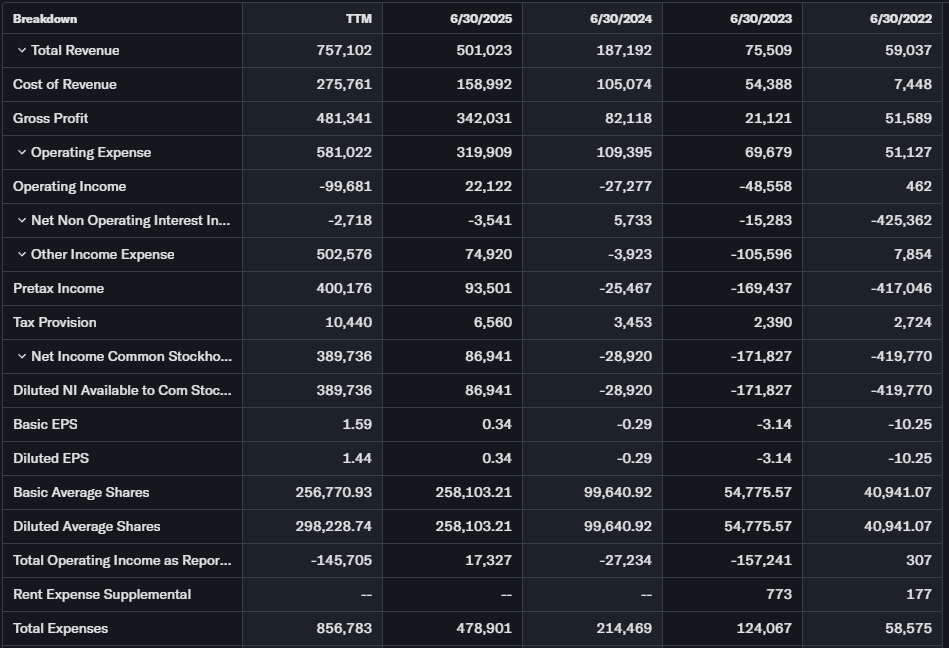The image size is (949, 648).
Task: Select the Gross Profit row label
Action: pos(51,119)
